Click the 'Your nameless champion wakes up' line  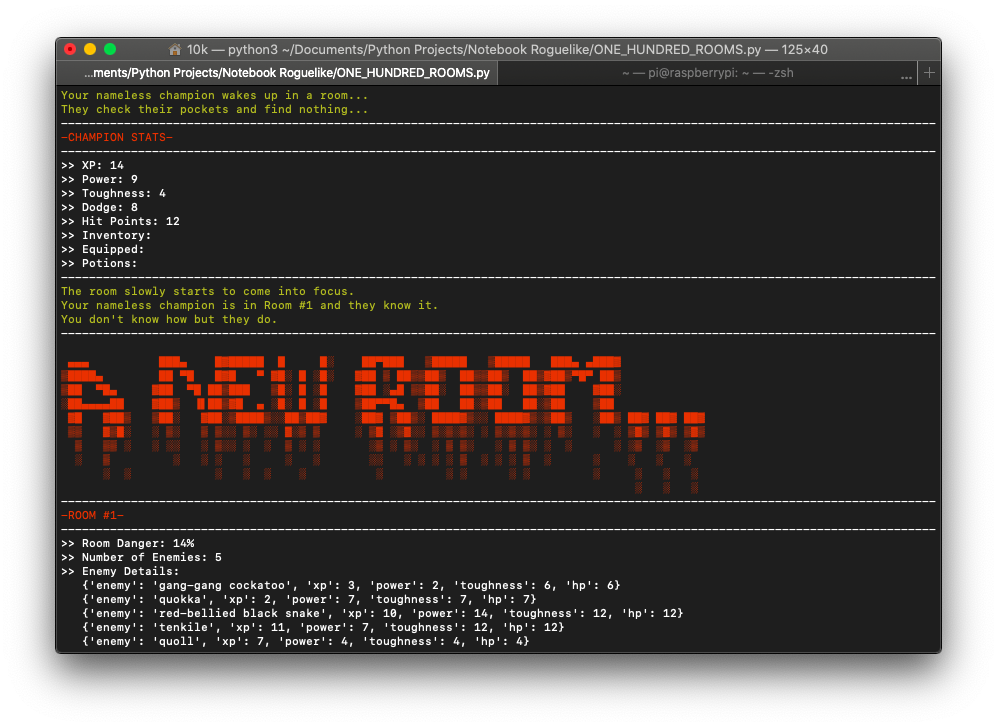point(214,95)
